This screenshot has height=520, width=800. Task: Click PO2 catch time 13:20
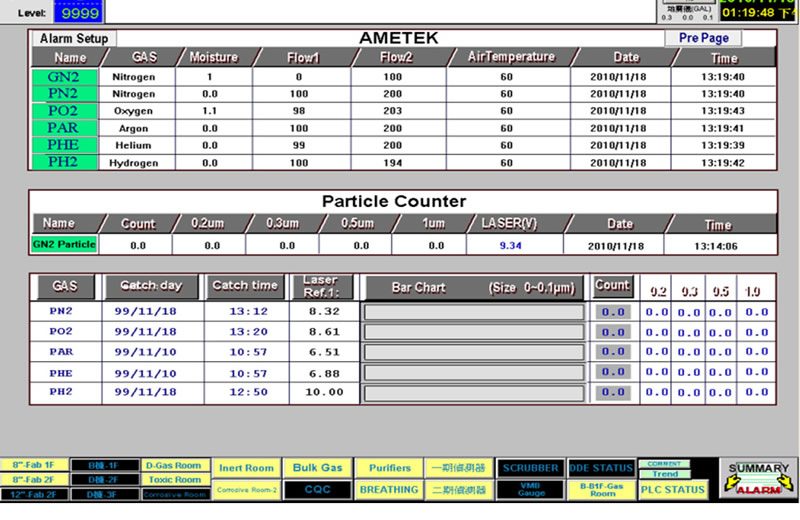pyautogui.click(x=248, y=332)
